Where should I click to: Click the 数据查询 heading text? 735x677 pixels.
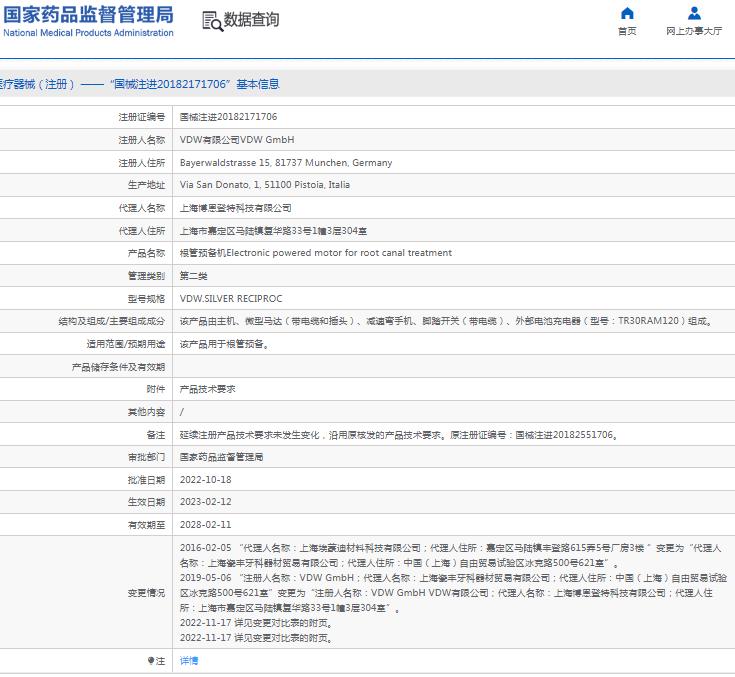(x=251, y=20)
